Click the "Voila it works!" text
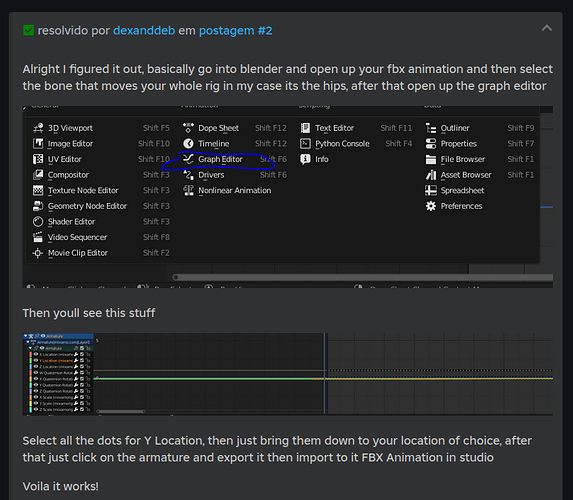Screen dimensions: 573x500 pyautogui.click(x=61, y=486)
